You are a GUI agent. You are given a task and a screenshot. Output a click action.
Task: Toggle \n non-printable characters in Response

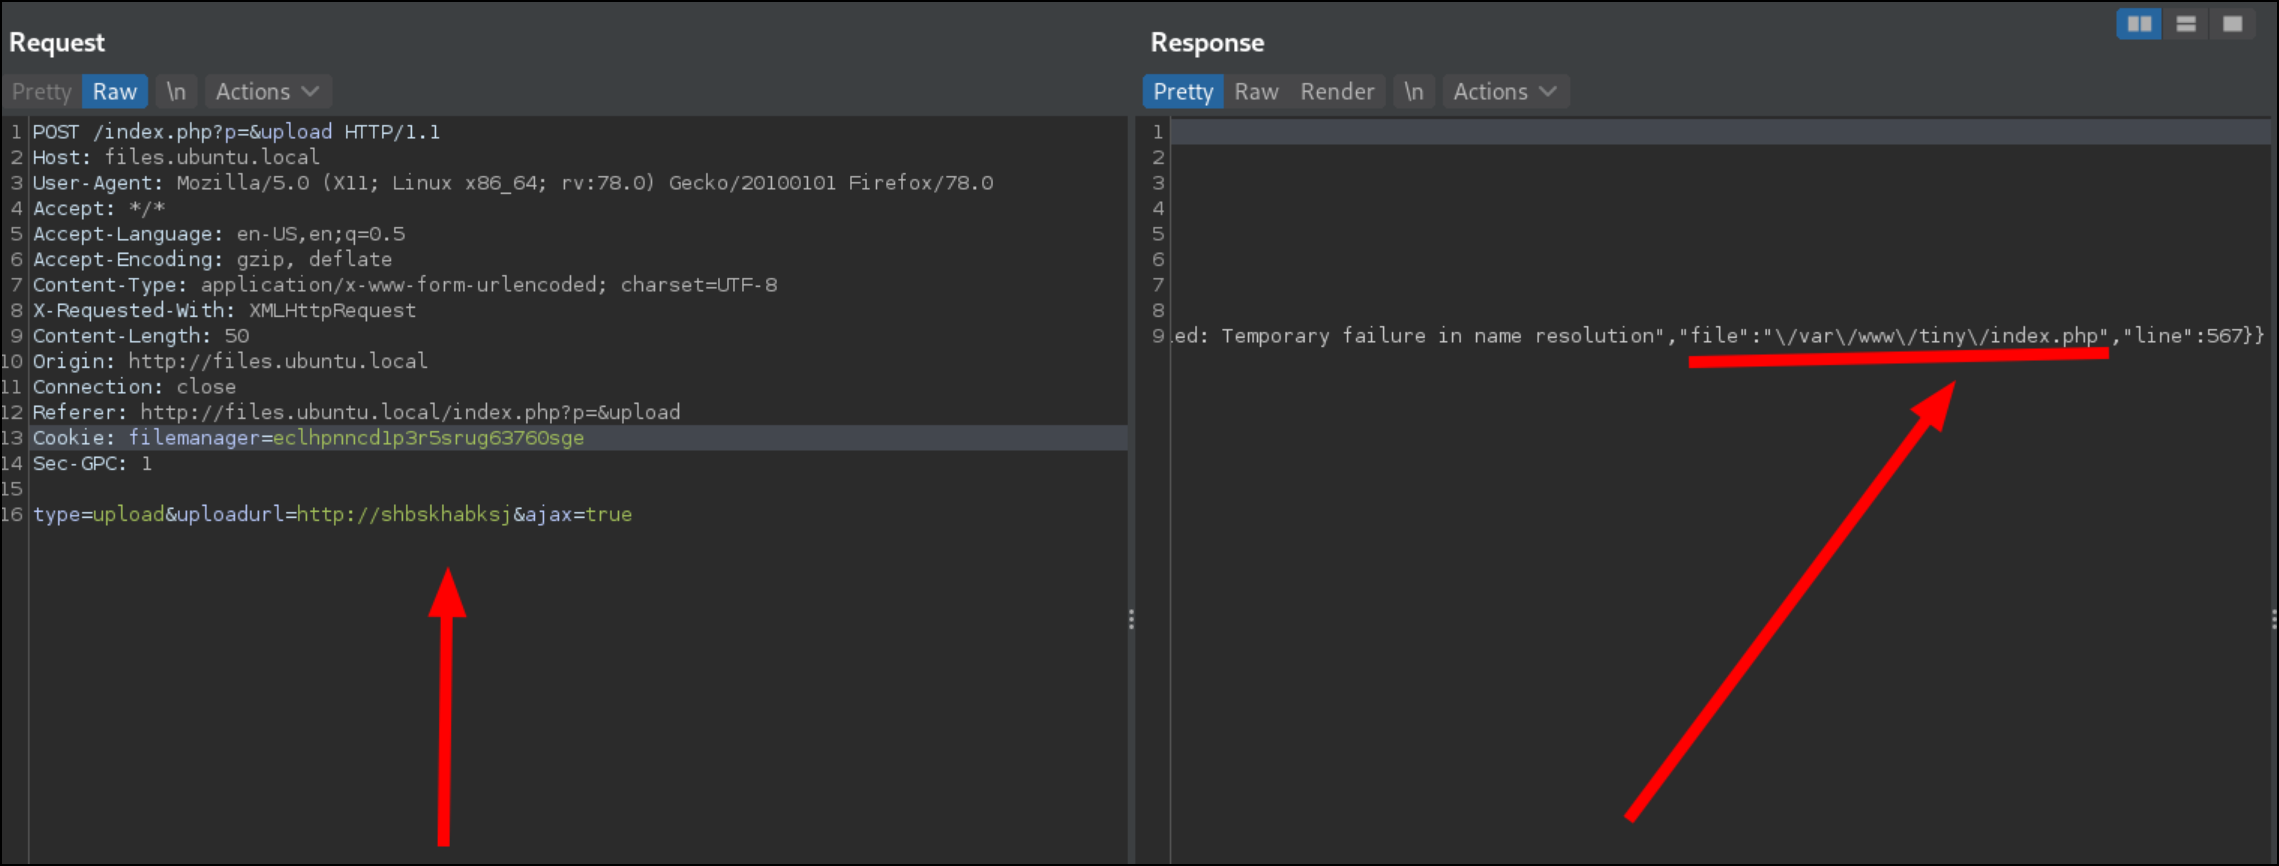tap(1413, 92)
